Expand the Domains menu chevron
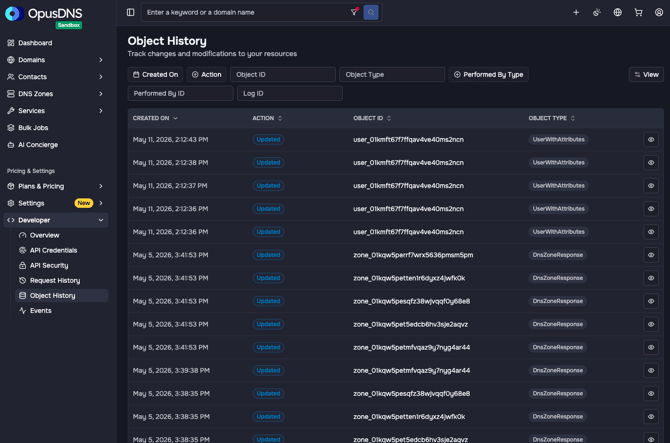This screenshot has width=670, height=443. [101, 60]
